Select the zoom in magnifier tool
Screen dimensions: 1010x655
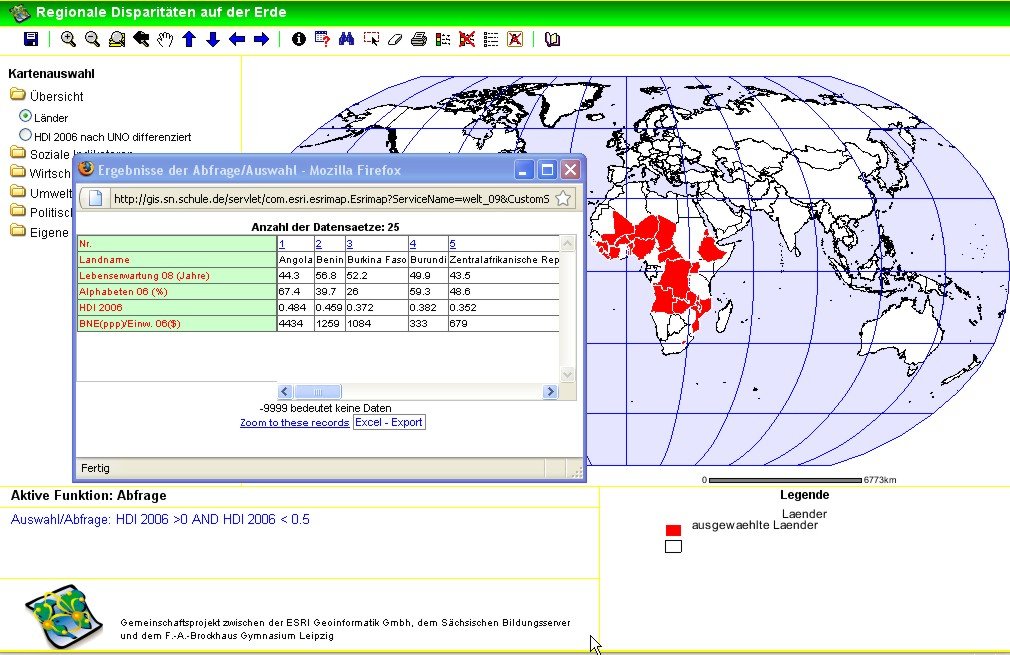[68, 39]
